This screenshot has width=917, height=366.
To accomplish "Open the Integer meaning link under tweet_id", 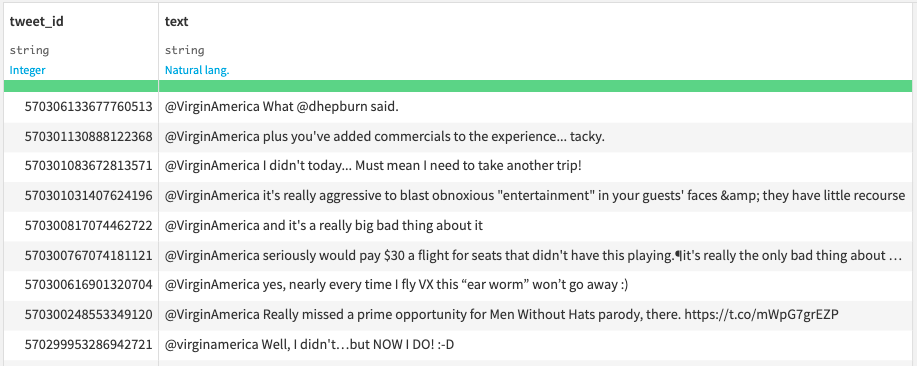I will pos(27,70).
